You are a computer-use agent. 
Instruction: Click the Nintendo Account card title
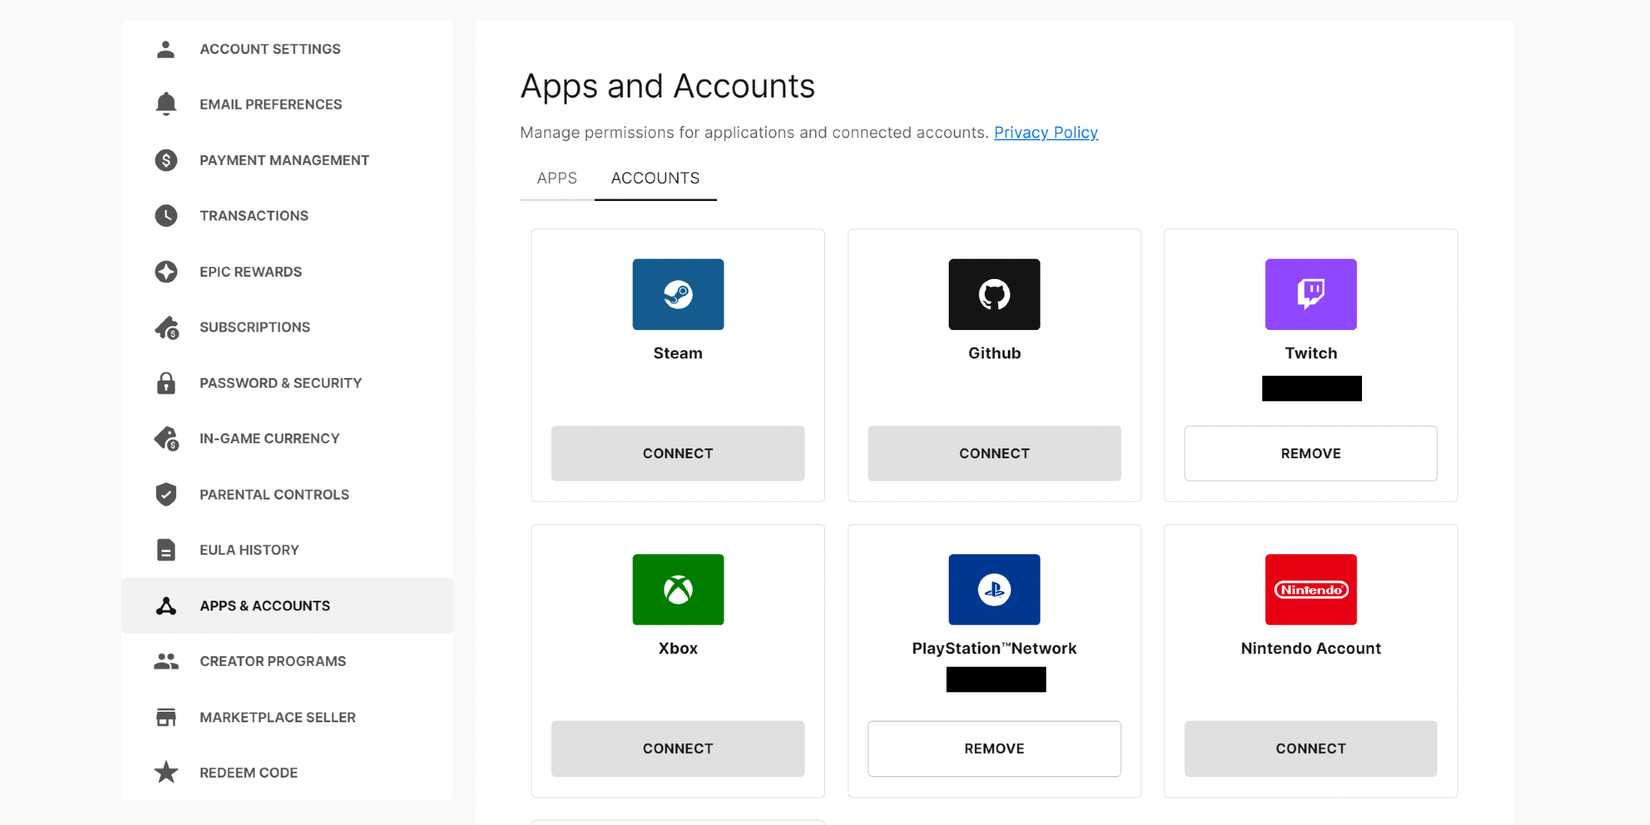1311,648
